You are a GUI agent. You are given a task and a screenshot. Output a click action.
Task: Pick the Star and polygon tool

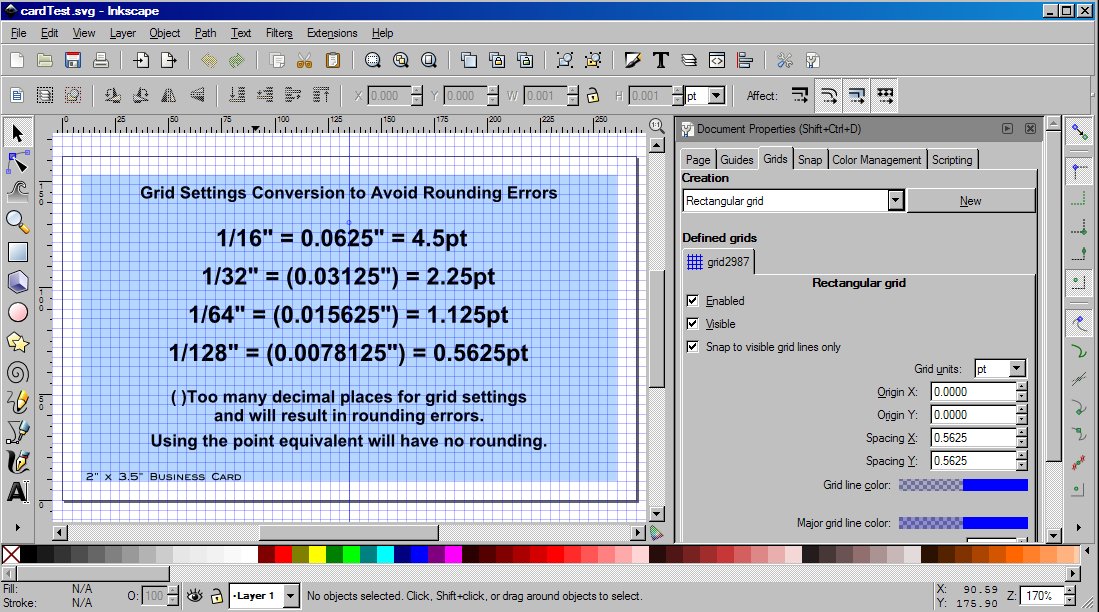(18, 342)
